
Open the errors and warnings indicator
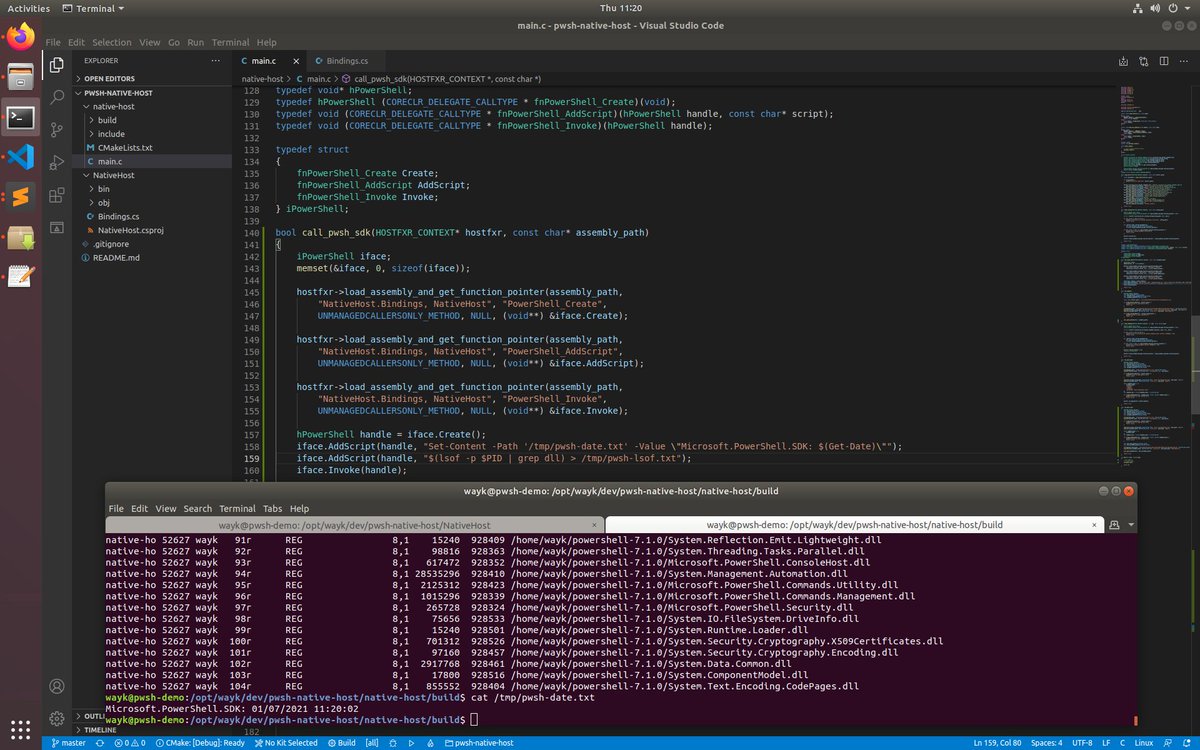(x=128, y=743)
